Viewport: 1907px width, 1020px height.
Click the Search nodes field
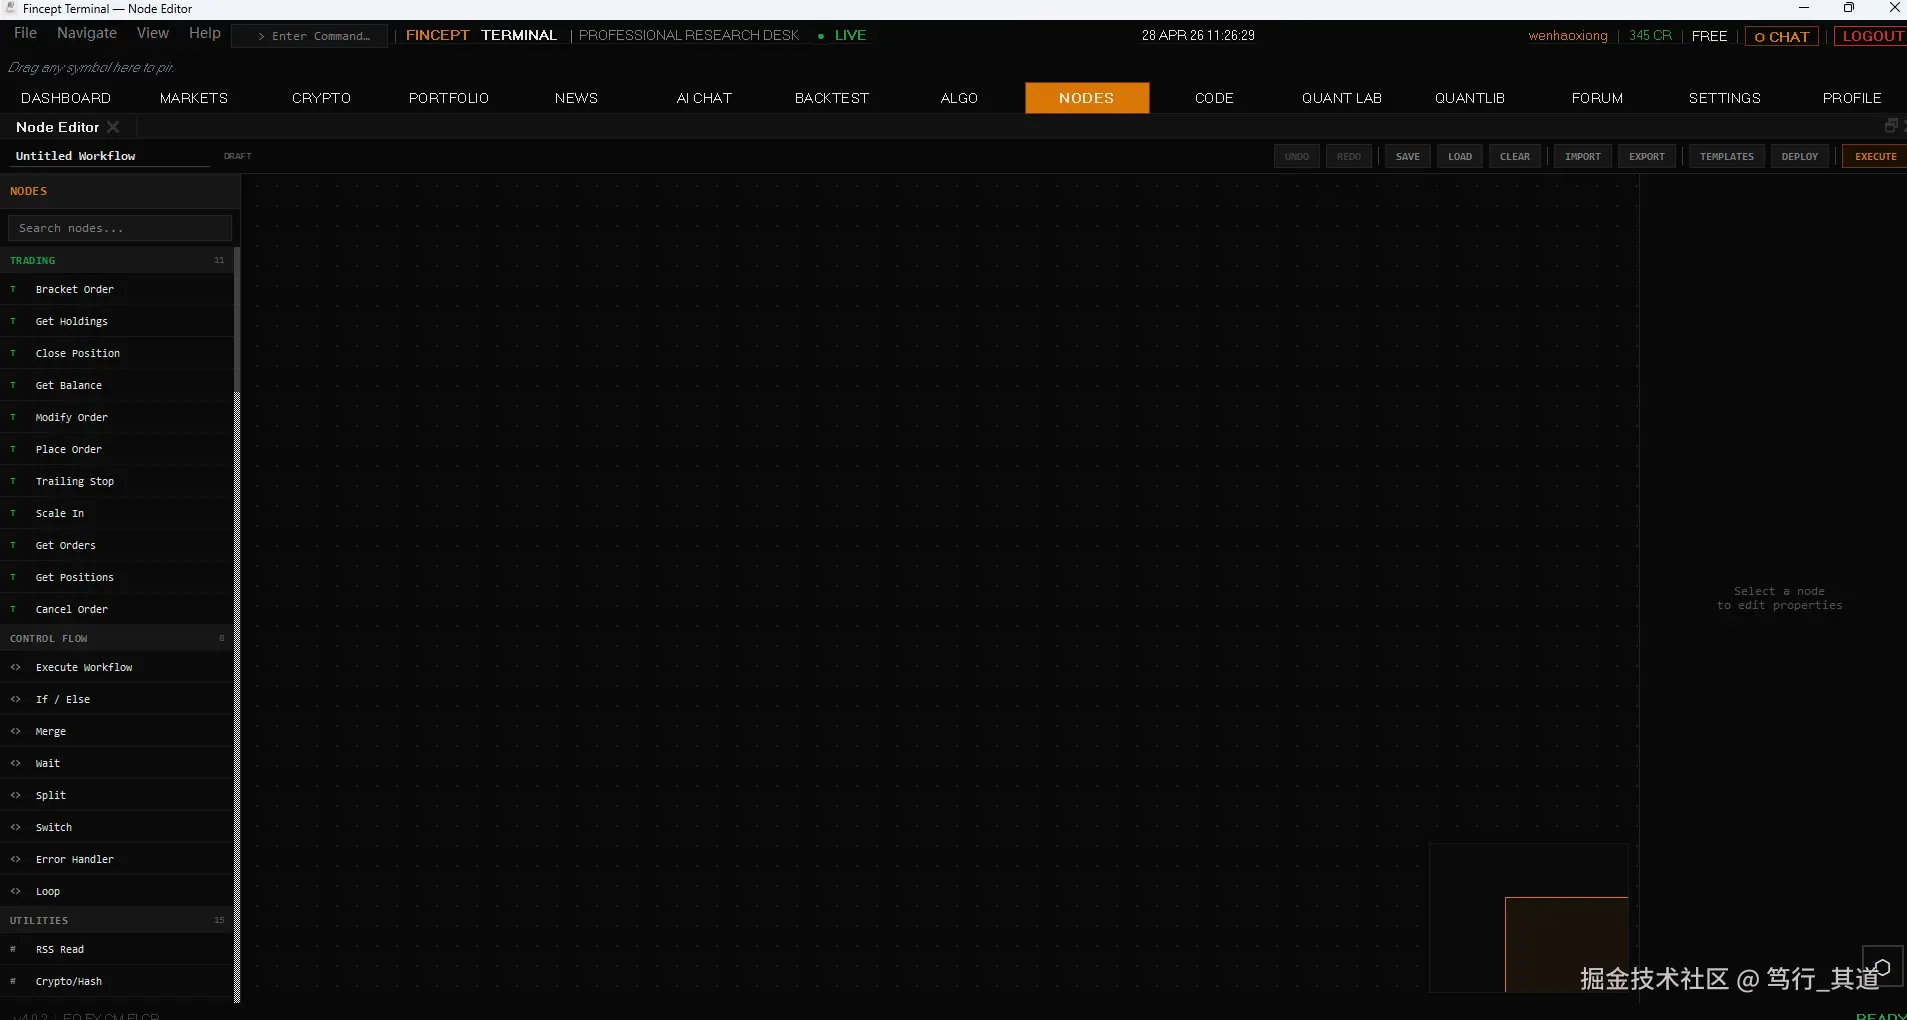(x=120, y=228)
